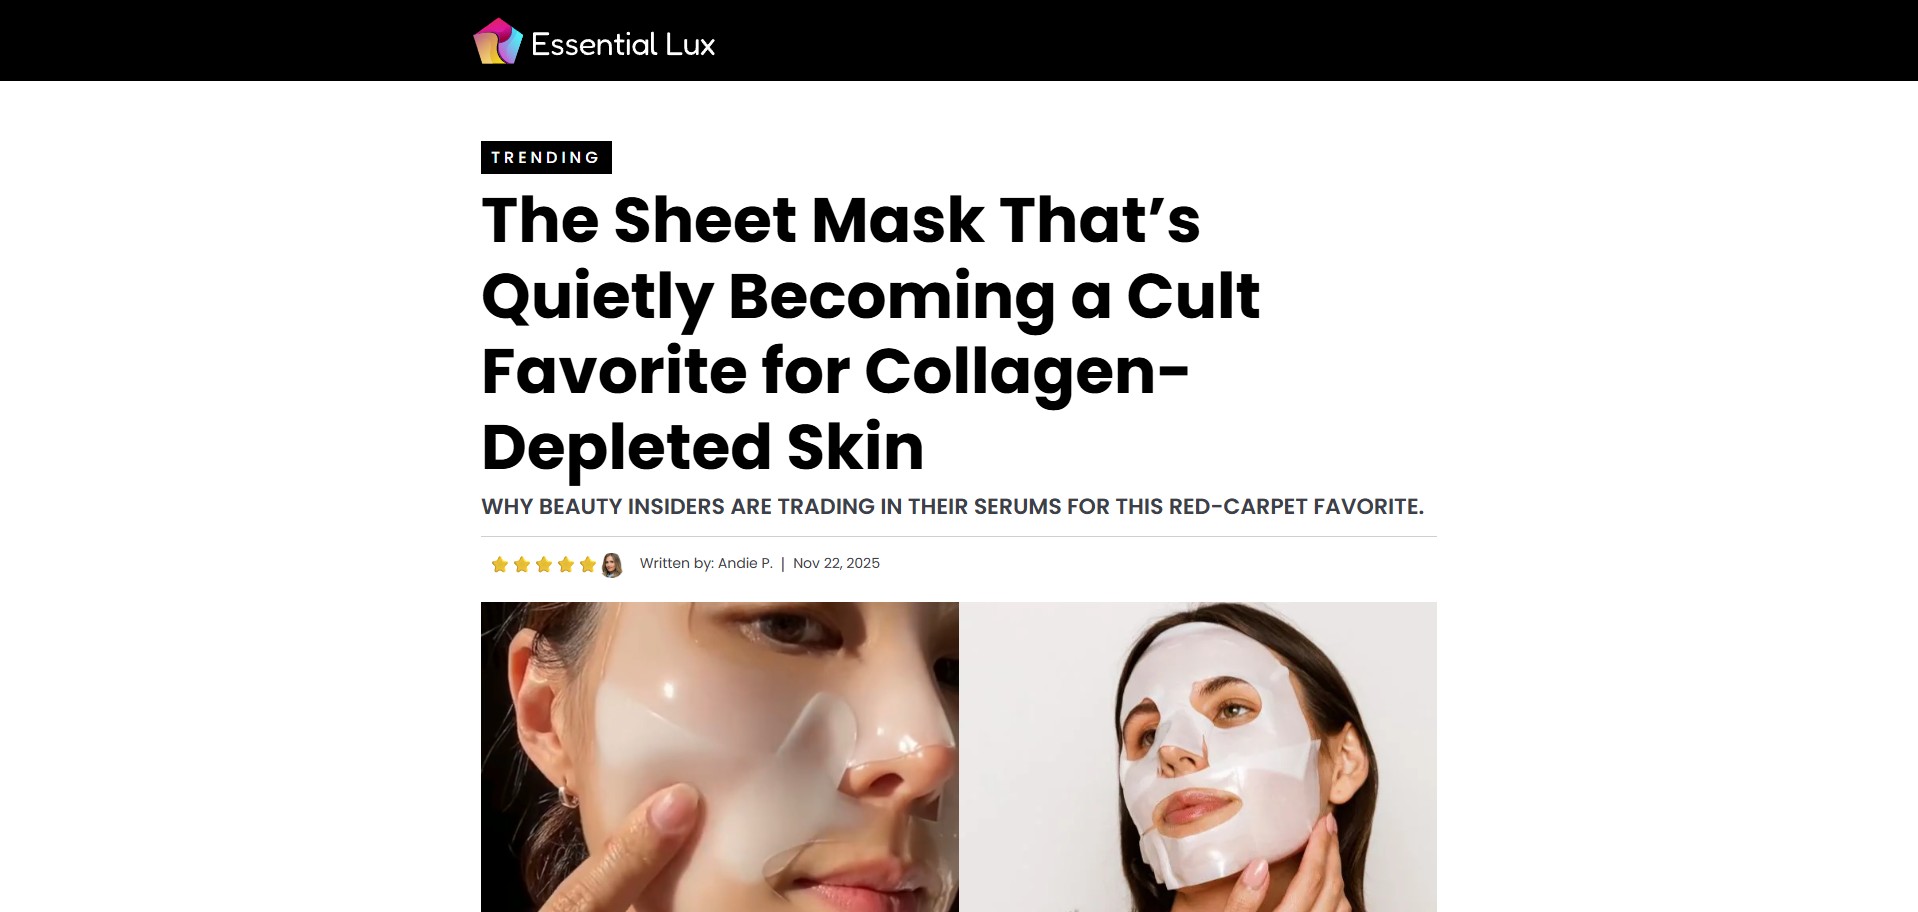Click the earring in the left photo
Screen dimensions: 1918x912
pos(568,796)
